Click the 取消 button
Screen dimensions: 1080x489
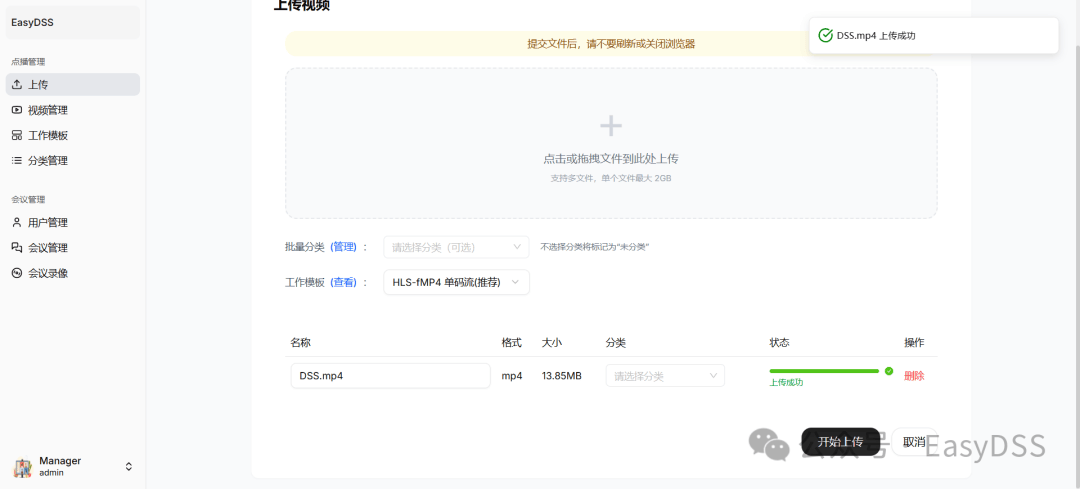pyautogui.click(x=914, y=442)
